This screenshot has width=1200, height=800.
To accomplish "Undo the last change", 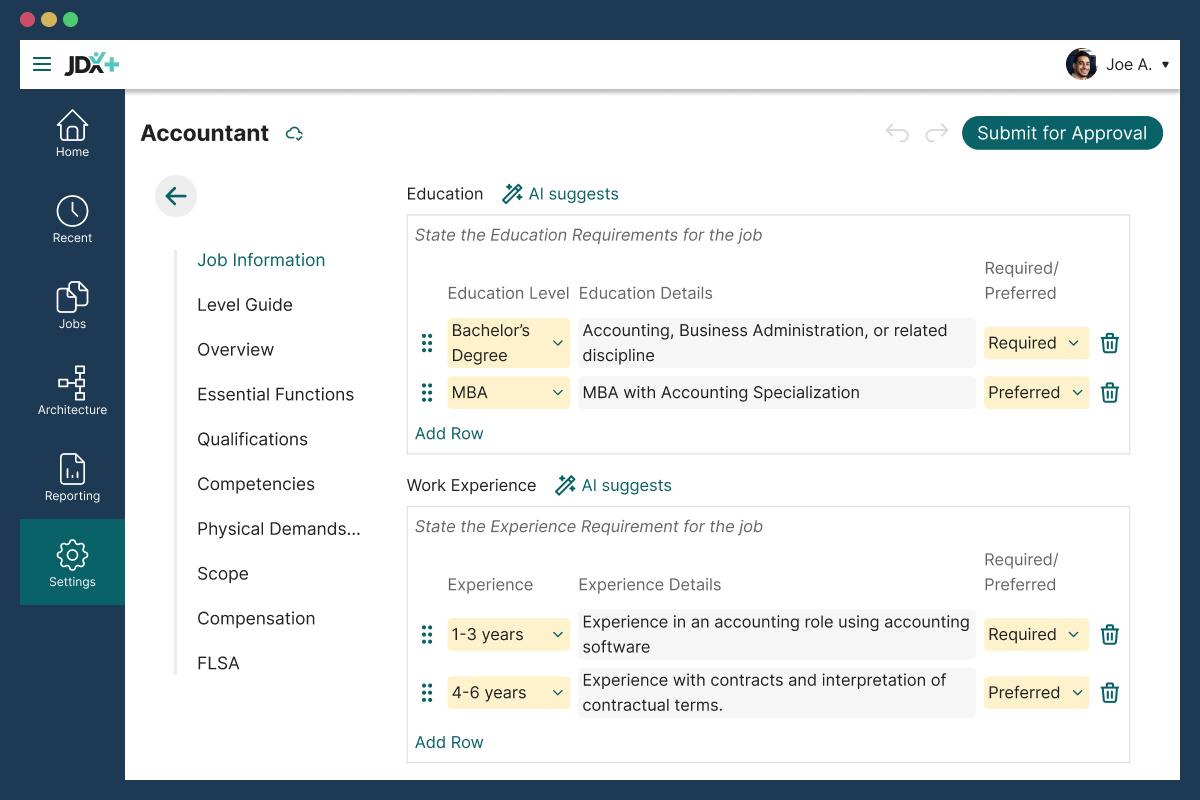I will 897,132.
